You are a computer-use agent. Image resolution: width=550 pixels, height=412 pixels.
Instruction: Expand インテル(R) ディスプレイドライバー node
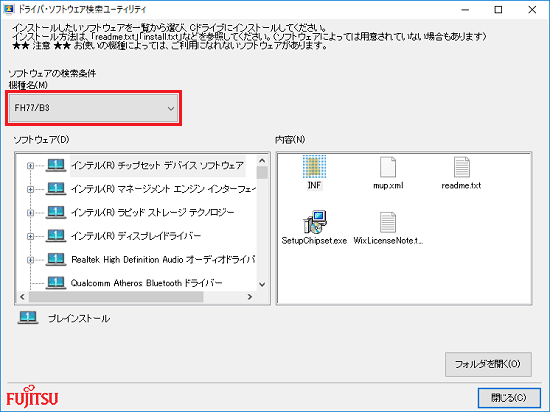click(31, 236)
